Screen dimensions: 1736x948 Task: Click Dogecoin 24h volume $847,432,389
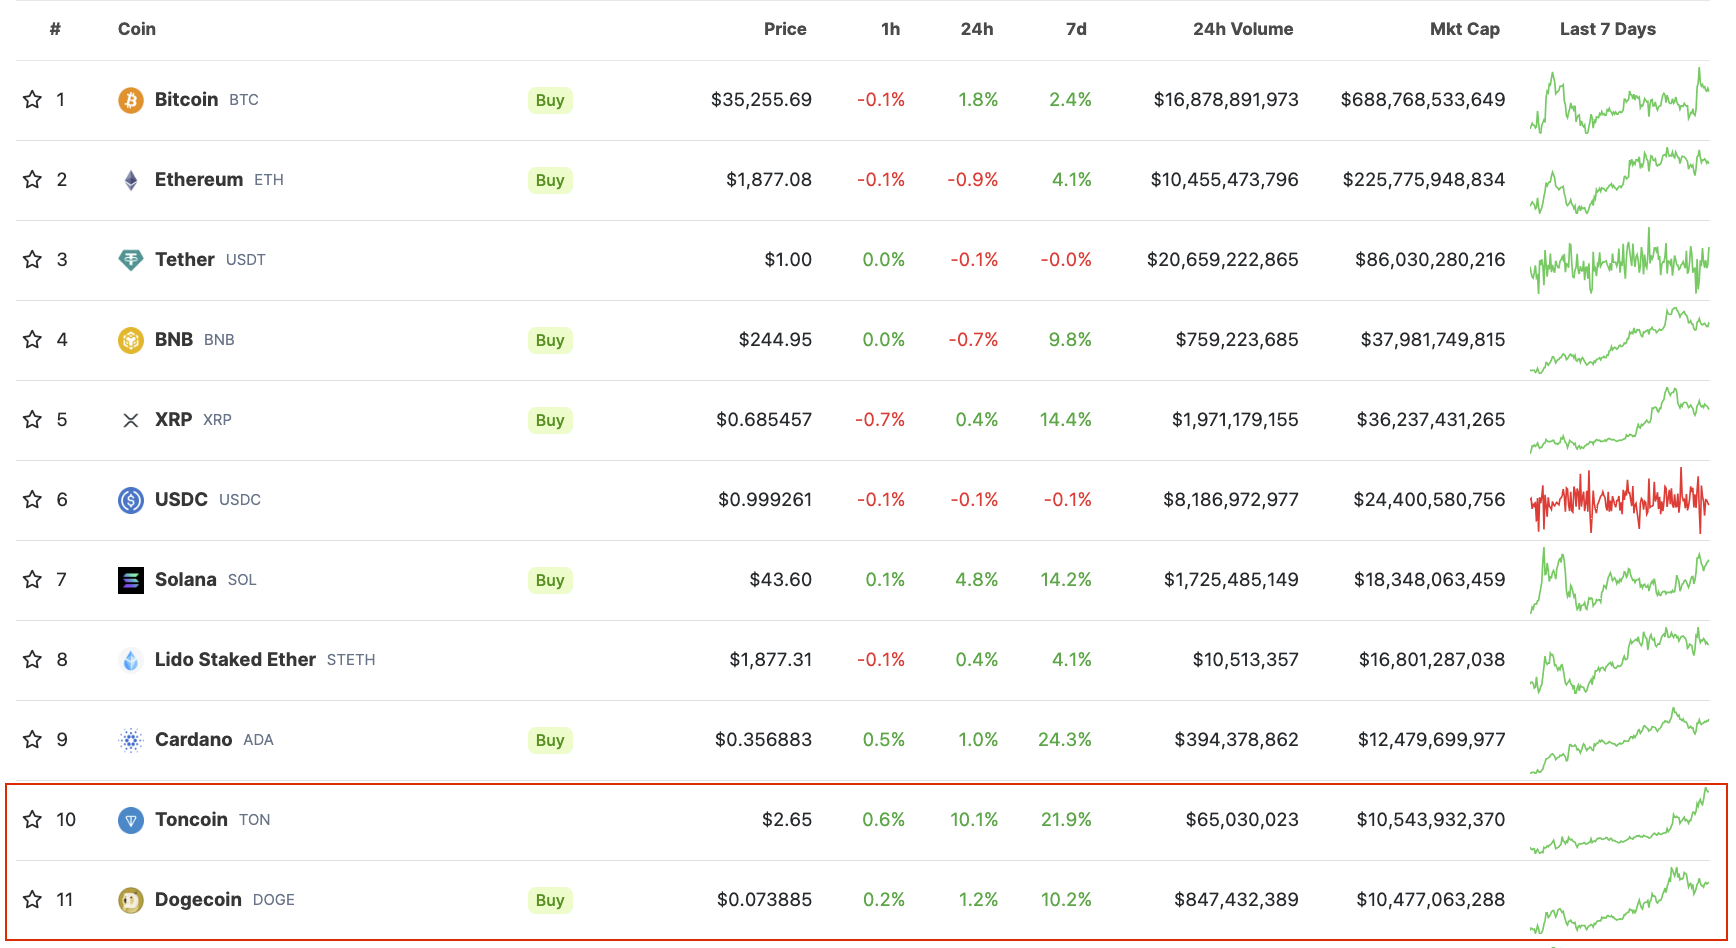tap(1236, 899)
